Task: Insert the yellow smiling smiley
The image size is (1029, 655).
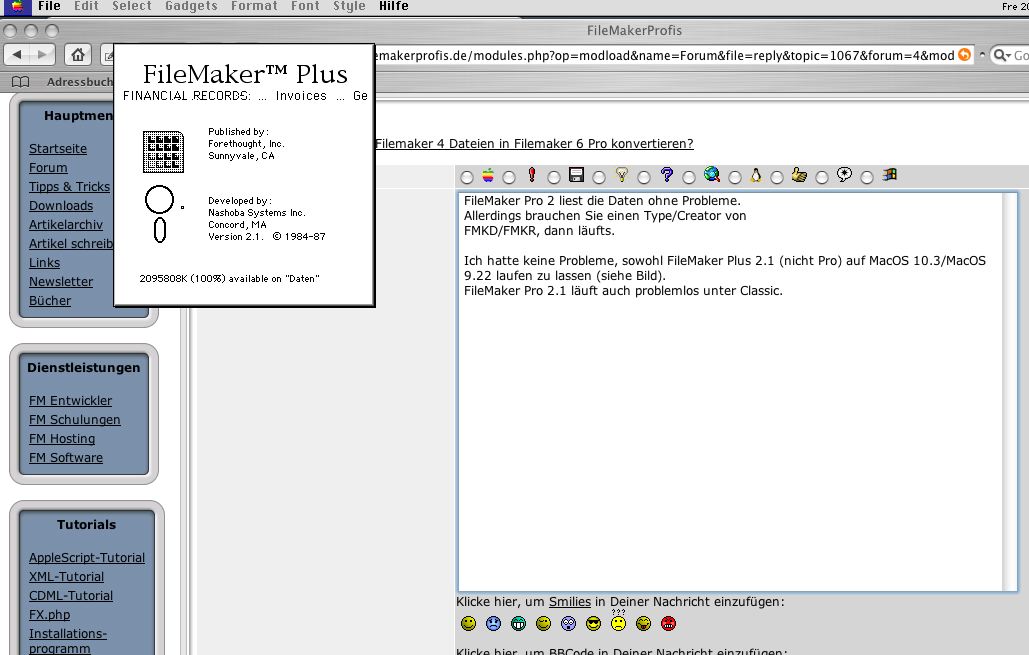Action: coord(469,623)
